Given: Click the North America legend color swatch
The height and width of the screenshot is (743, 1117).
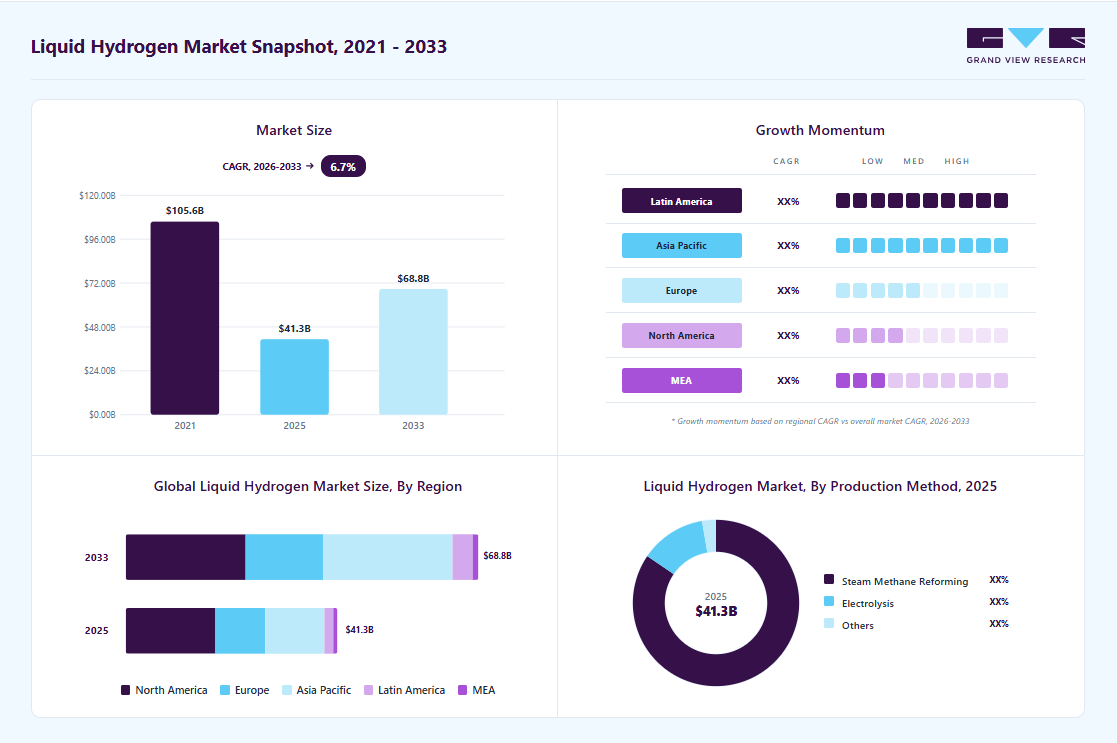Looking at the screenshot, I should pyautogui.click(x=125, y=690).
